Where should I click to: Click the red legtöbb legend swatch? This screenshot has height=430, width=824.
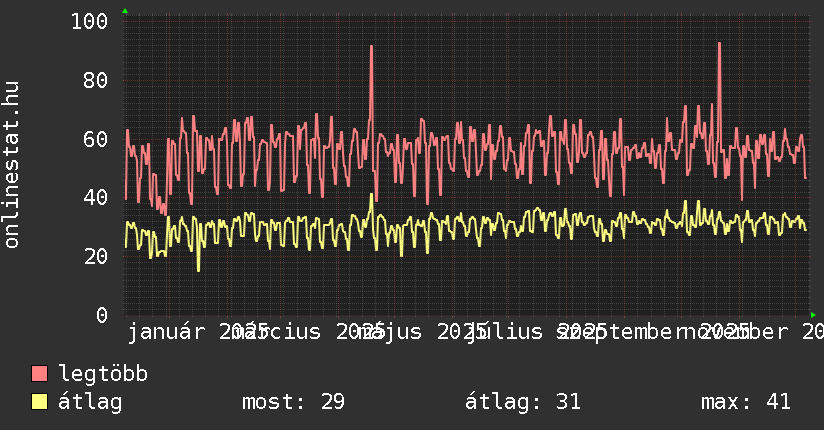click(x=39, y=374)
